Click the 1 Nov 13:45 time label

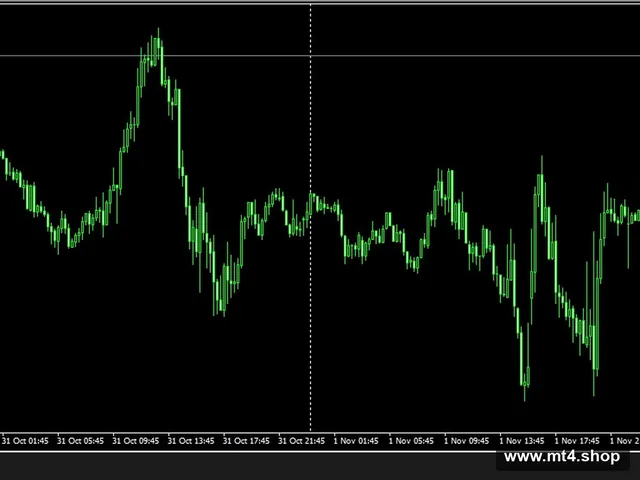522,441
